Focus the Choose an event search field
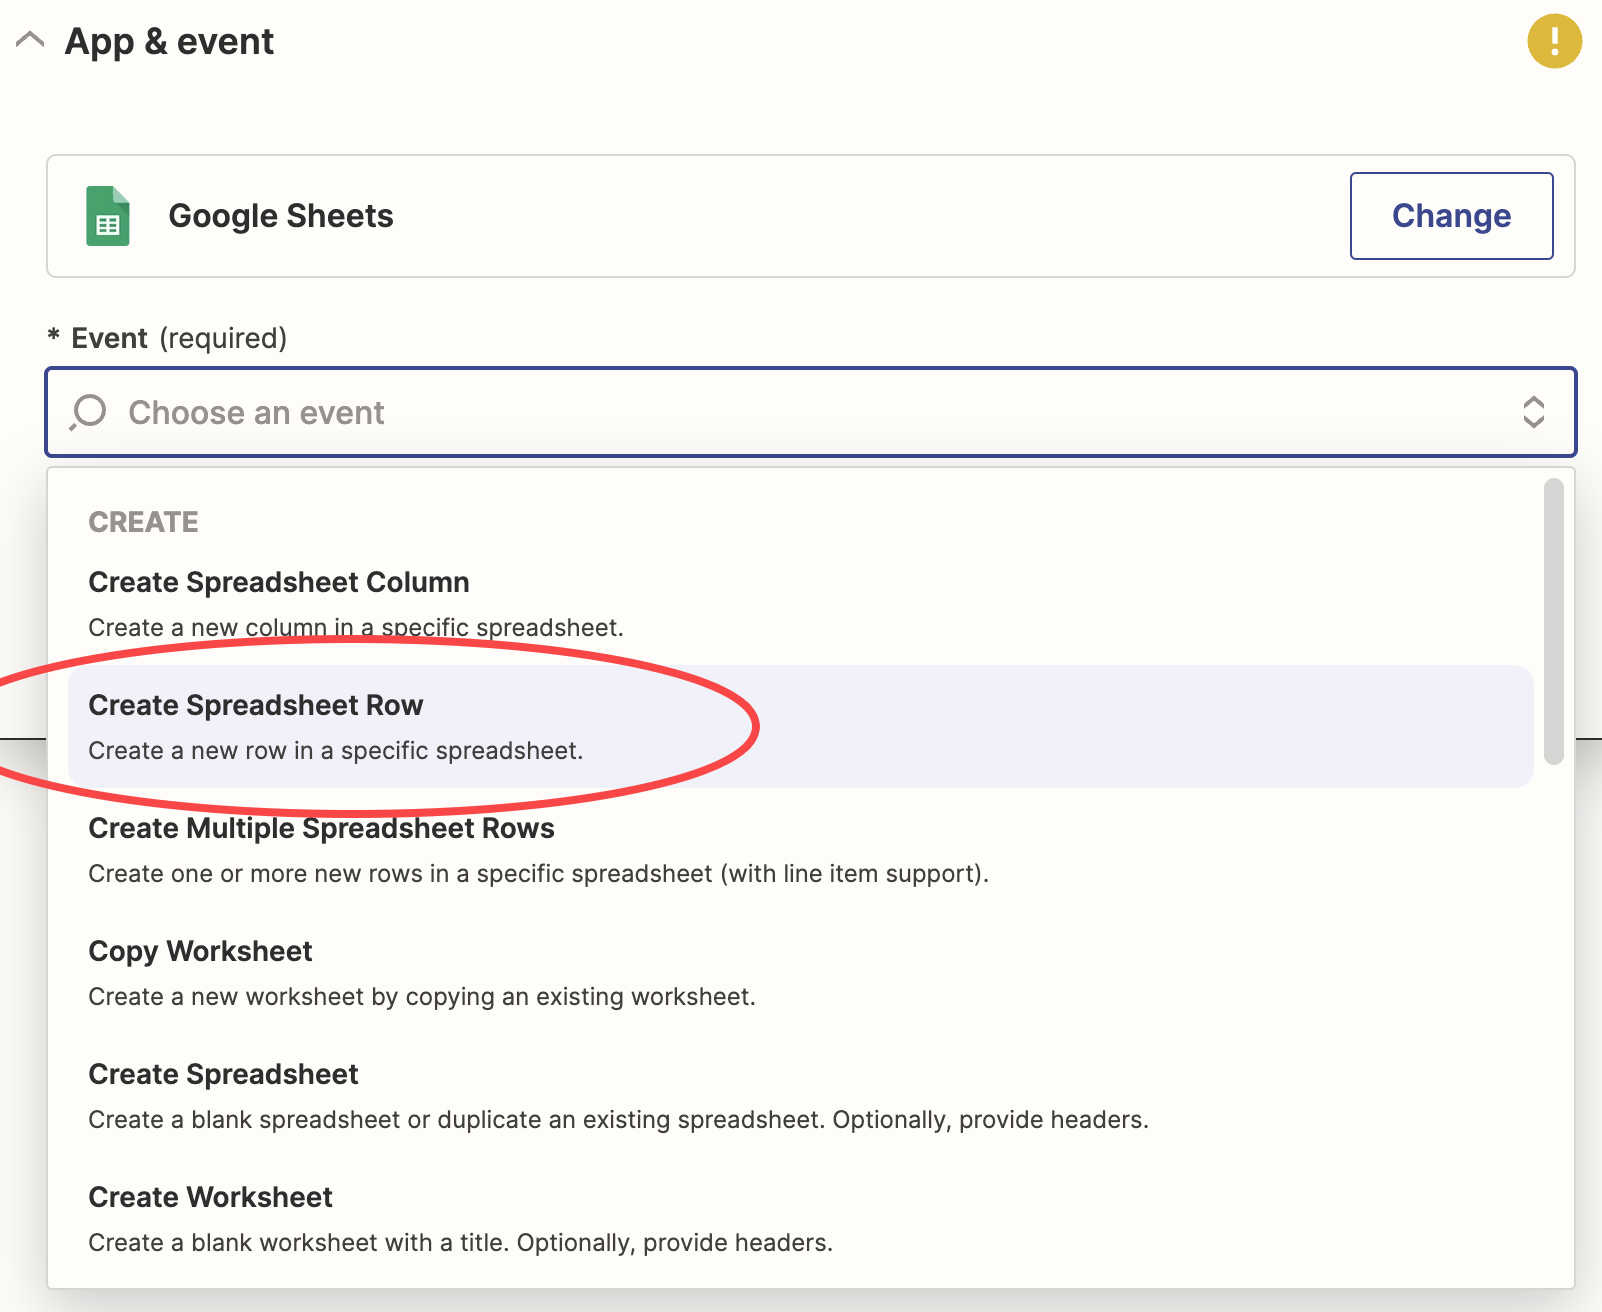The height and width of the screenshot is (1312, 1602). (810, 412)
